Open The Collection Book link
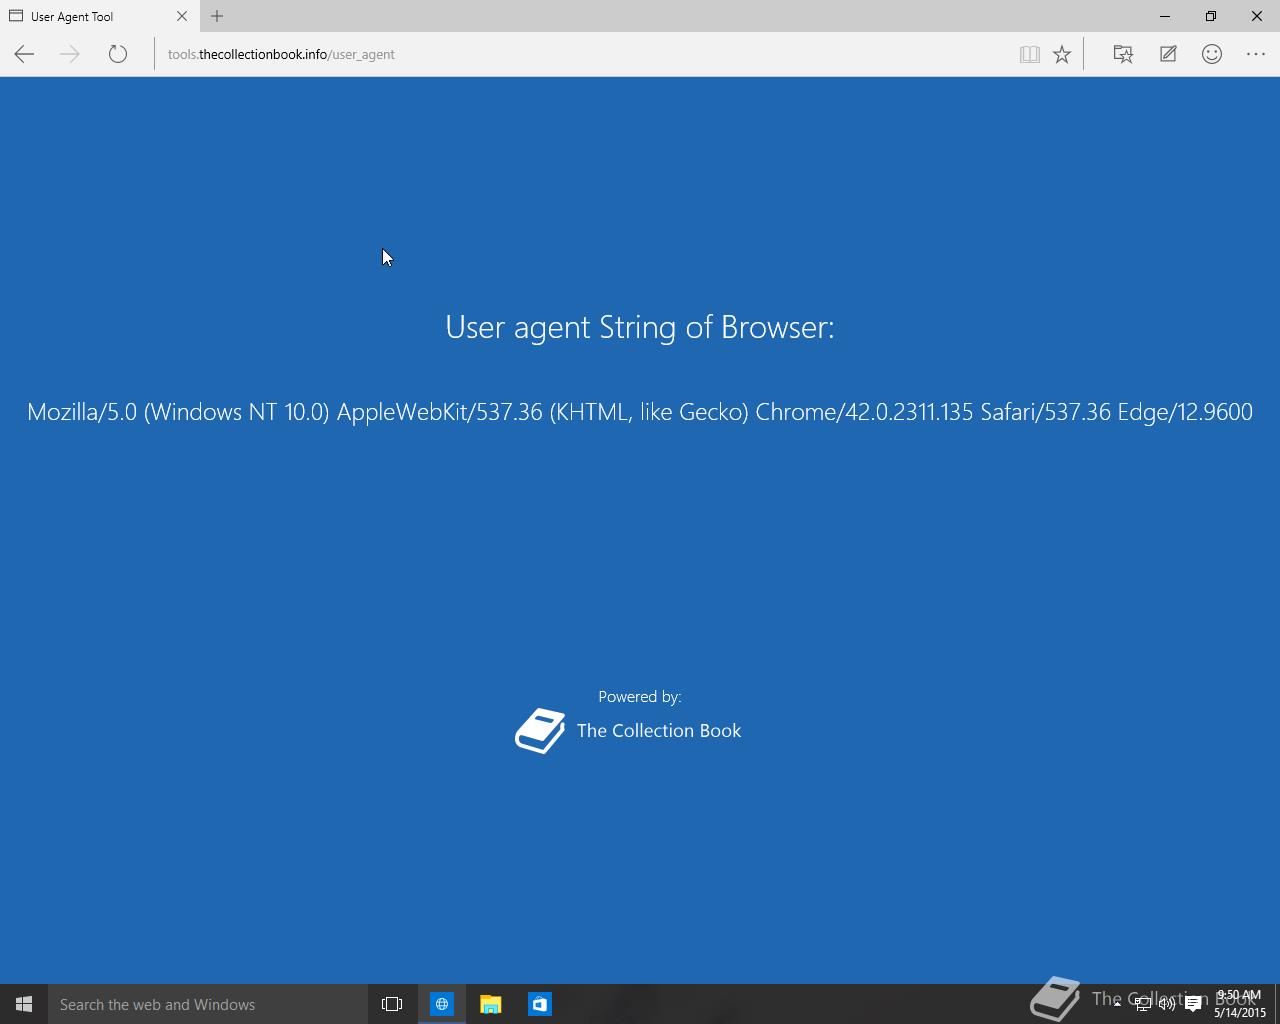The height and width of the screenshot is (1024, 1280). click(659, 731)
